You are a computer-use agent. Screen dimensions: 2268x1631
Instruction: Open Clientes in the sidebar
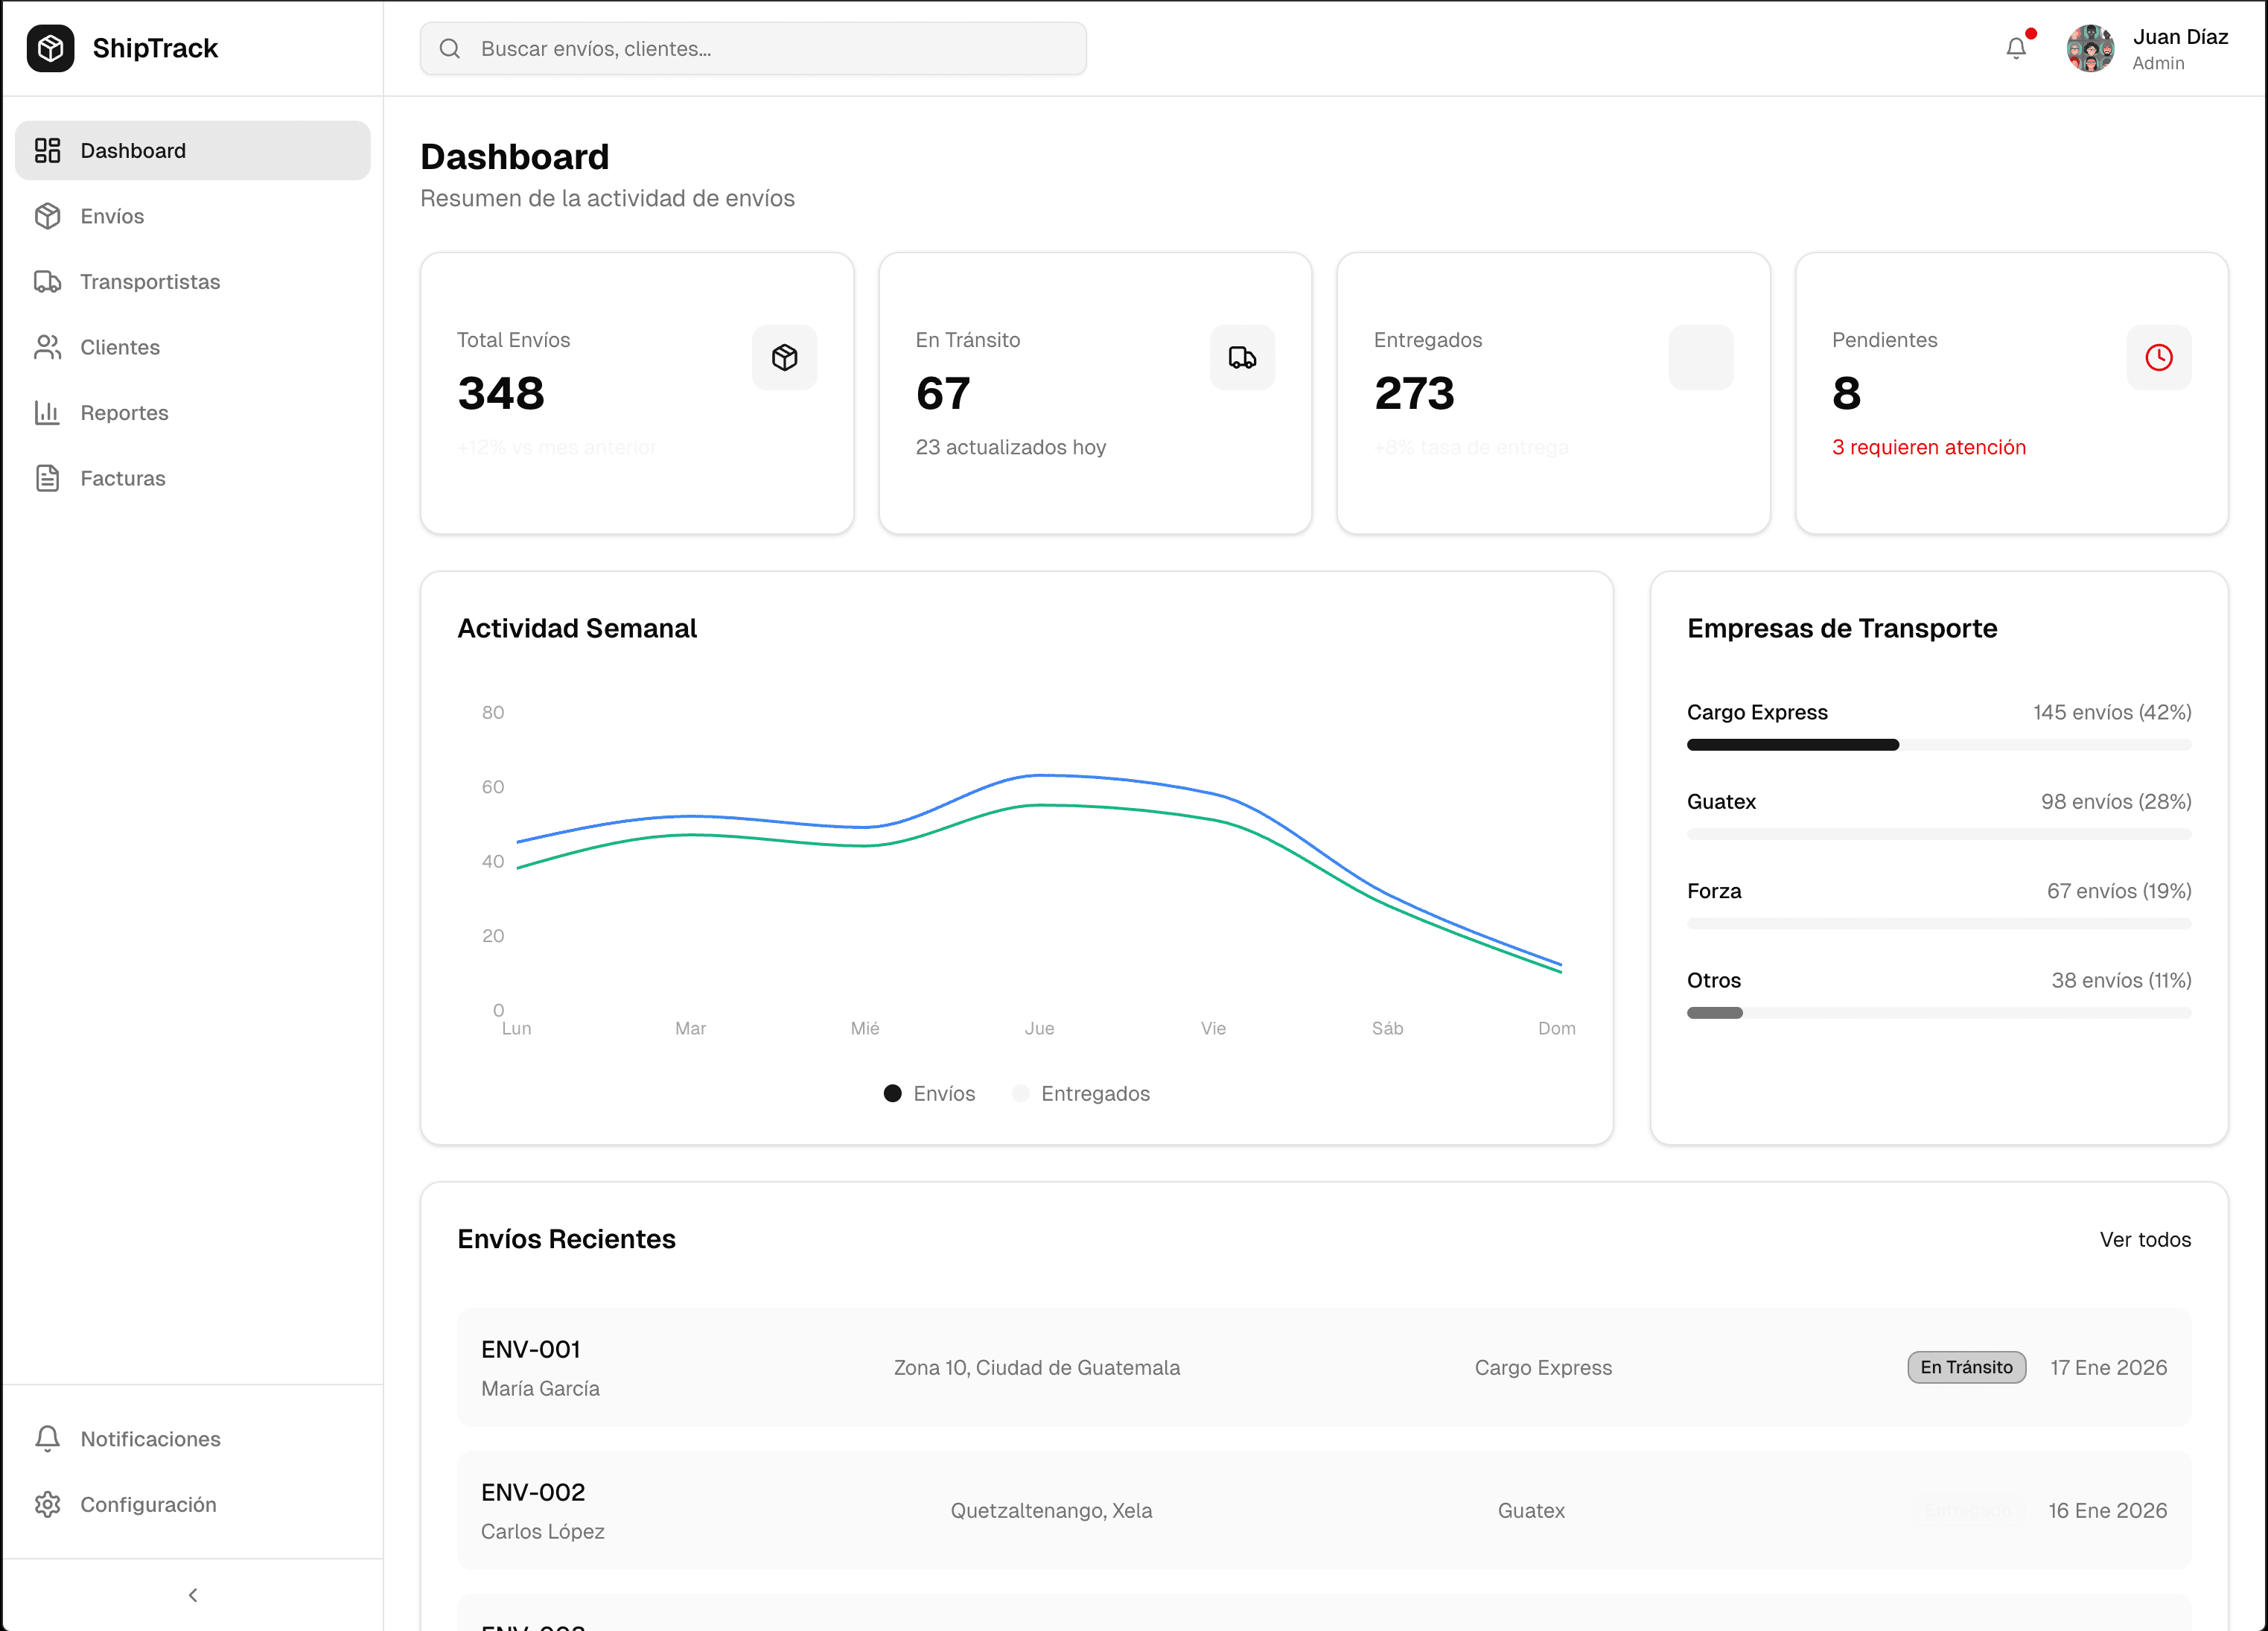point(193,347)
